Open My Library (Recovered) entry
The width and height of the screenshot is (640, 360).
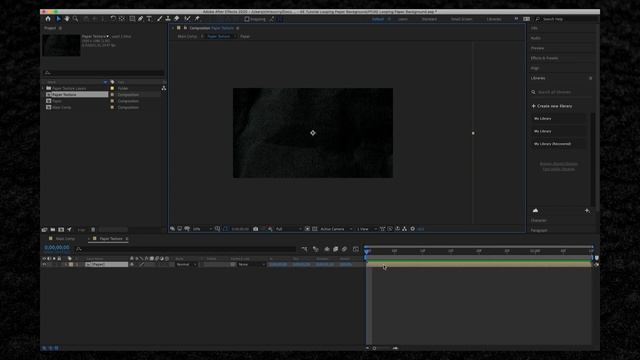pyautogui.click(x=559, y=144)
